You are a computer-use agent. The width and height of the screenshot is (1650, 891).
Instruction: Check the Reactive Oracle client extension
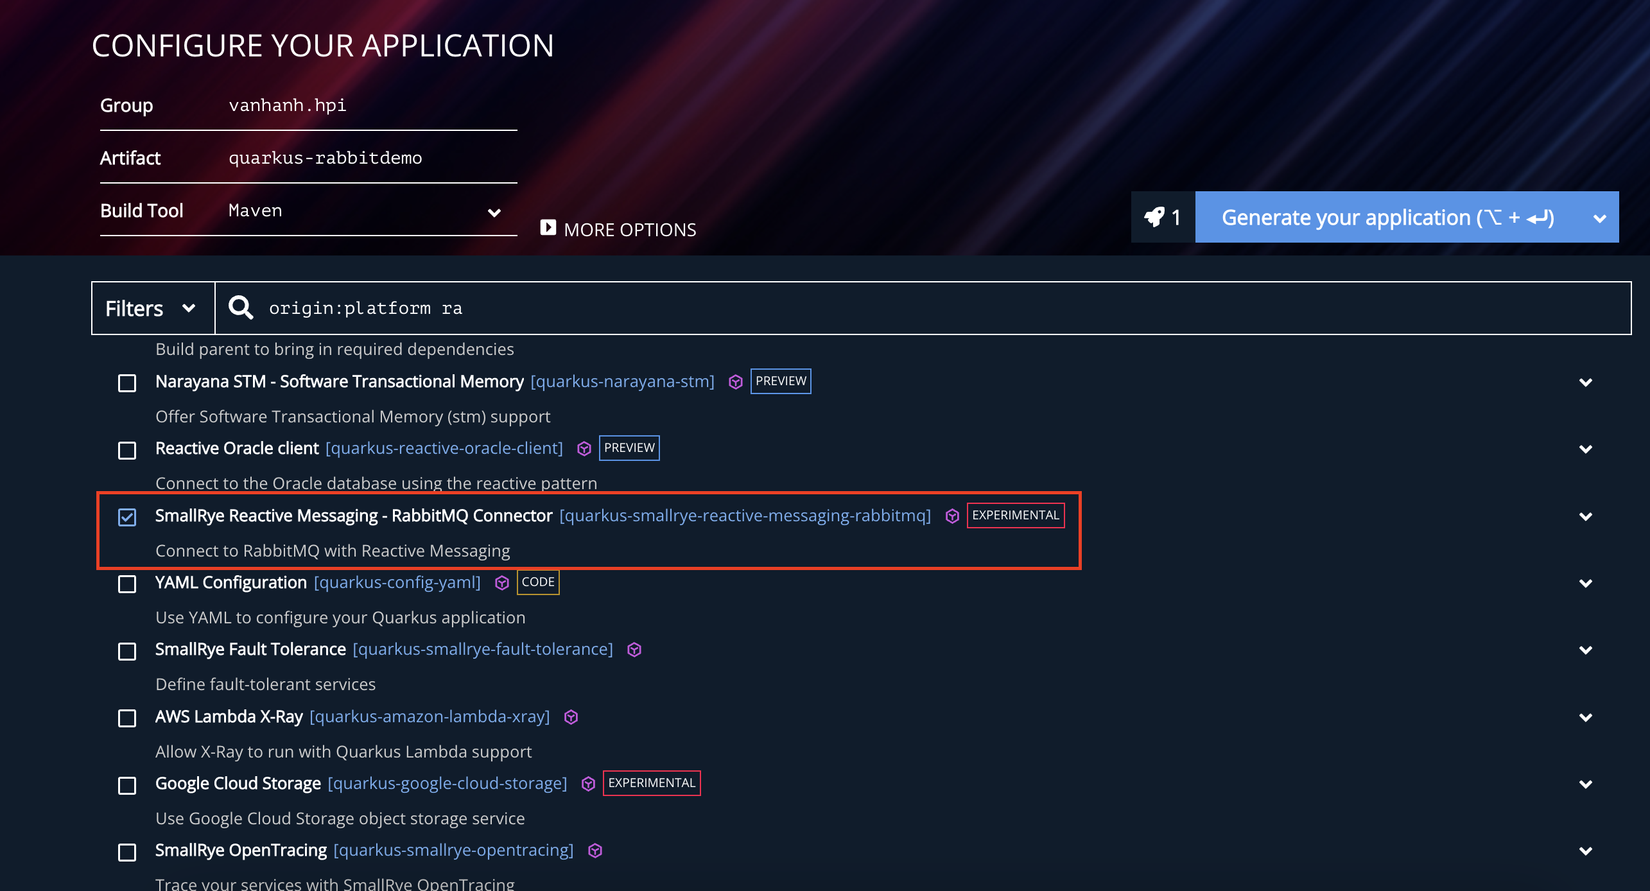pyautogui.click(x=127, y=450)
